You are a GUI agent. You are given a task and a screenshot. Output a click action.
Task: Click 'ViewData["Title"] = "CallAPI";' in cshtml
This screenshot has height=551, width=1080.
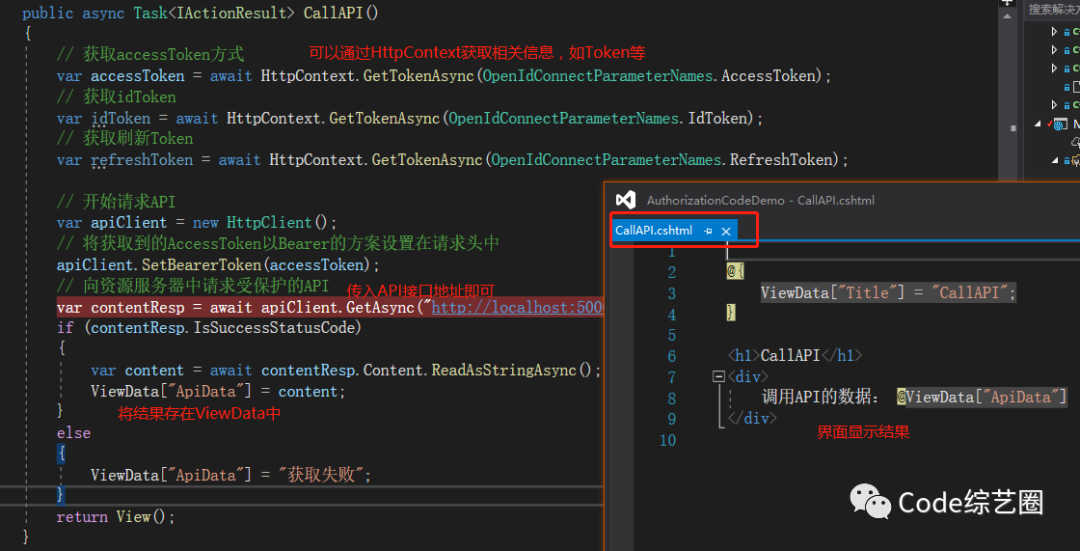tap(889, 293)
